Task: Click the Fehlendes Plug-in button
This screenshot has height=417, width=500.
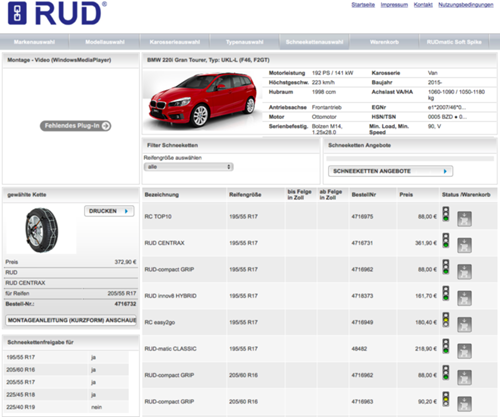Action: pyautogui.click(x=76, y=126)
